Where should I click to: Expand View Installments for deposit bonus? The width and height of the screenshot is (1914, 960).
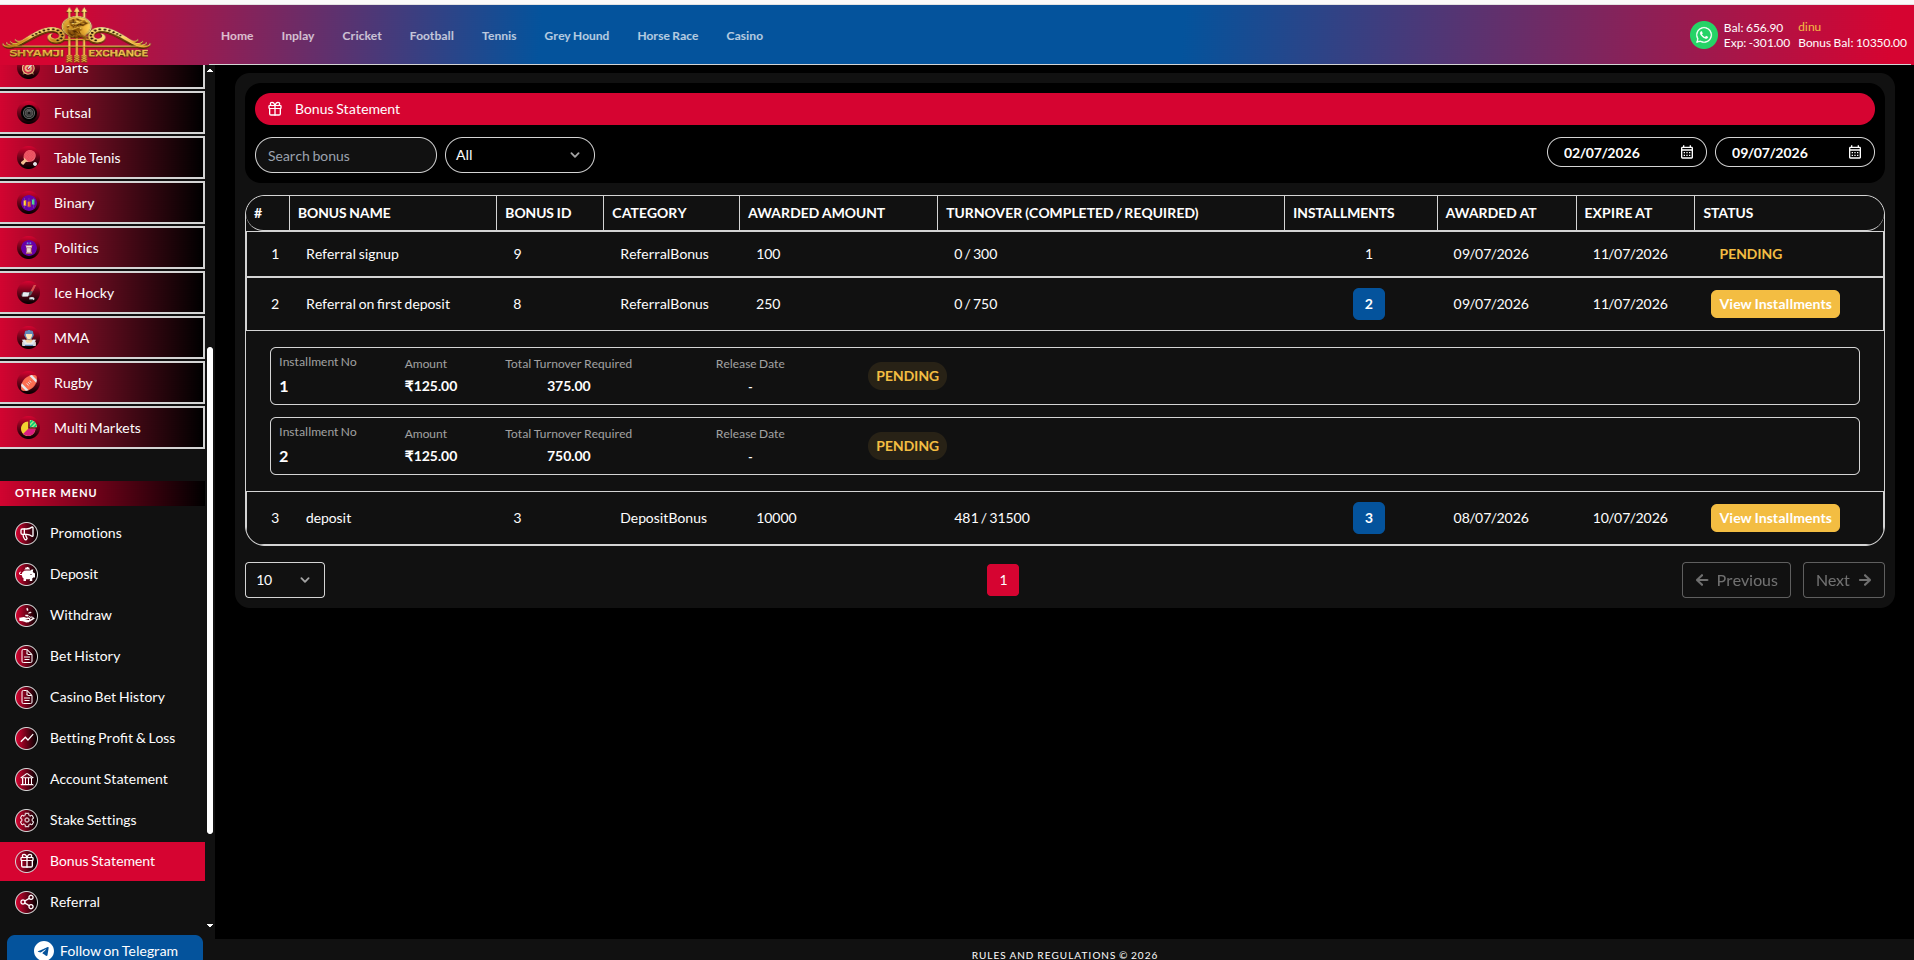1775,518
